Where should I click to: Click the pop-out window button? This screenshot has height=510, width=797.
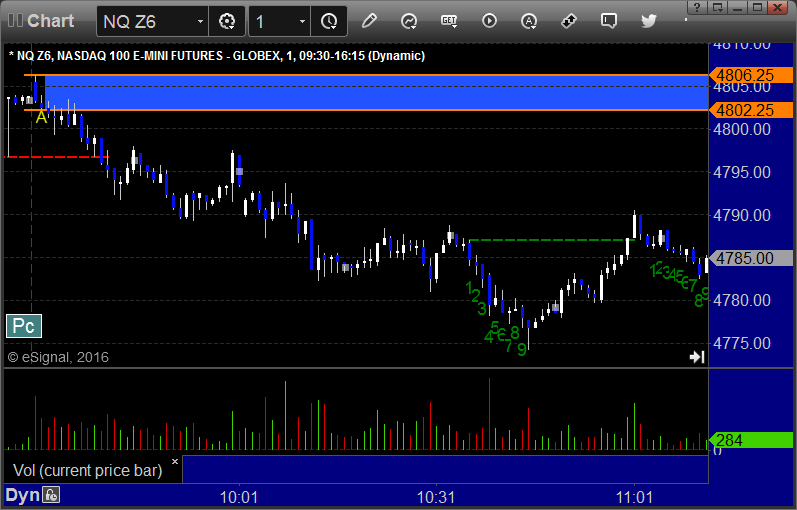pos(718,7)
